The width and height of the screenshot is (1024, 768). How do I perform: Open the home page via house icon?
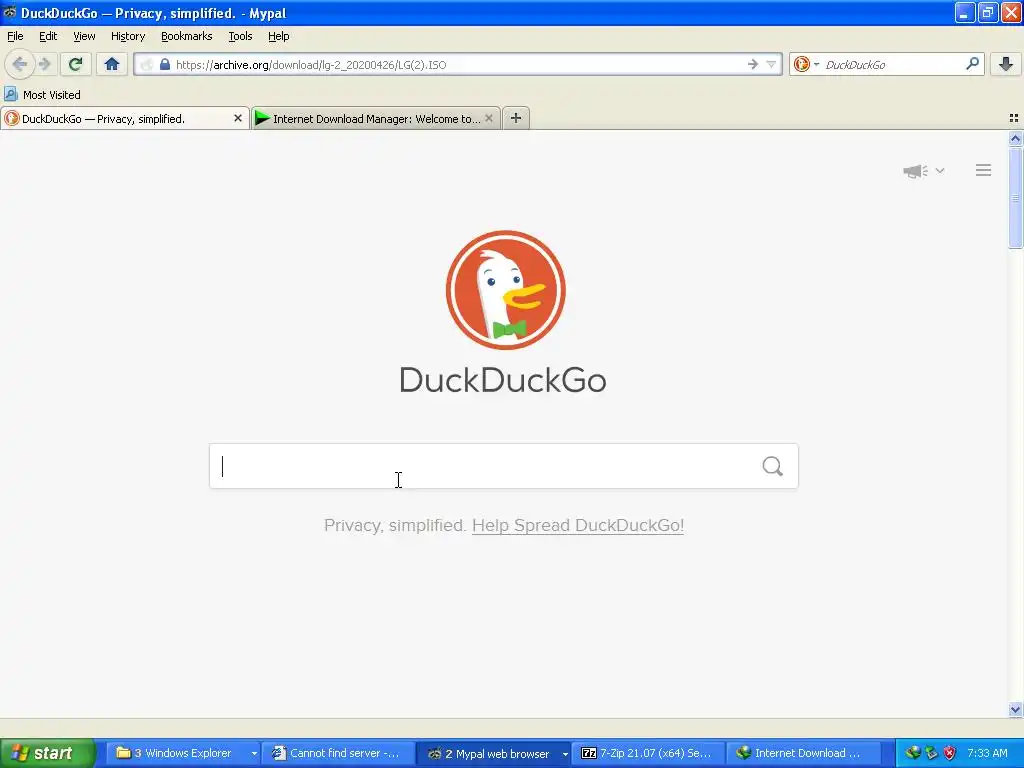(x=112, y=64)
